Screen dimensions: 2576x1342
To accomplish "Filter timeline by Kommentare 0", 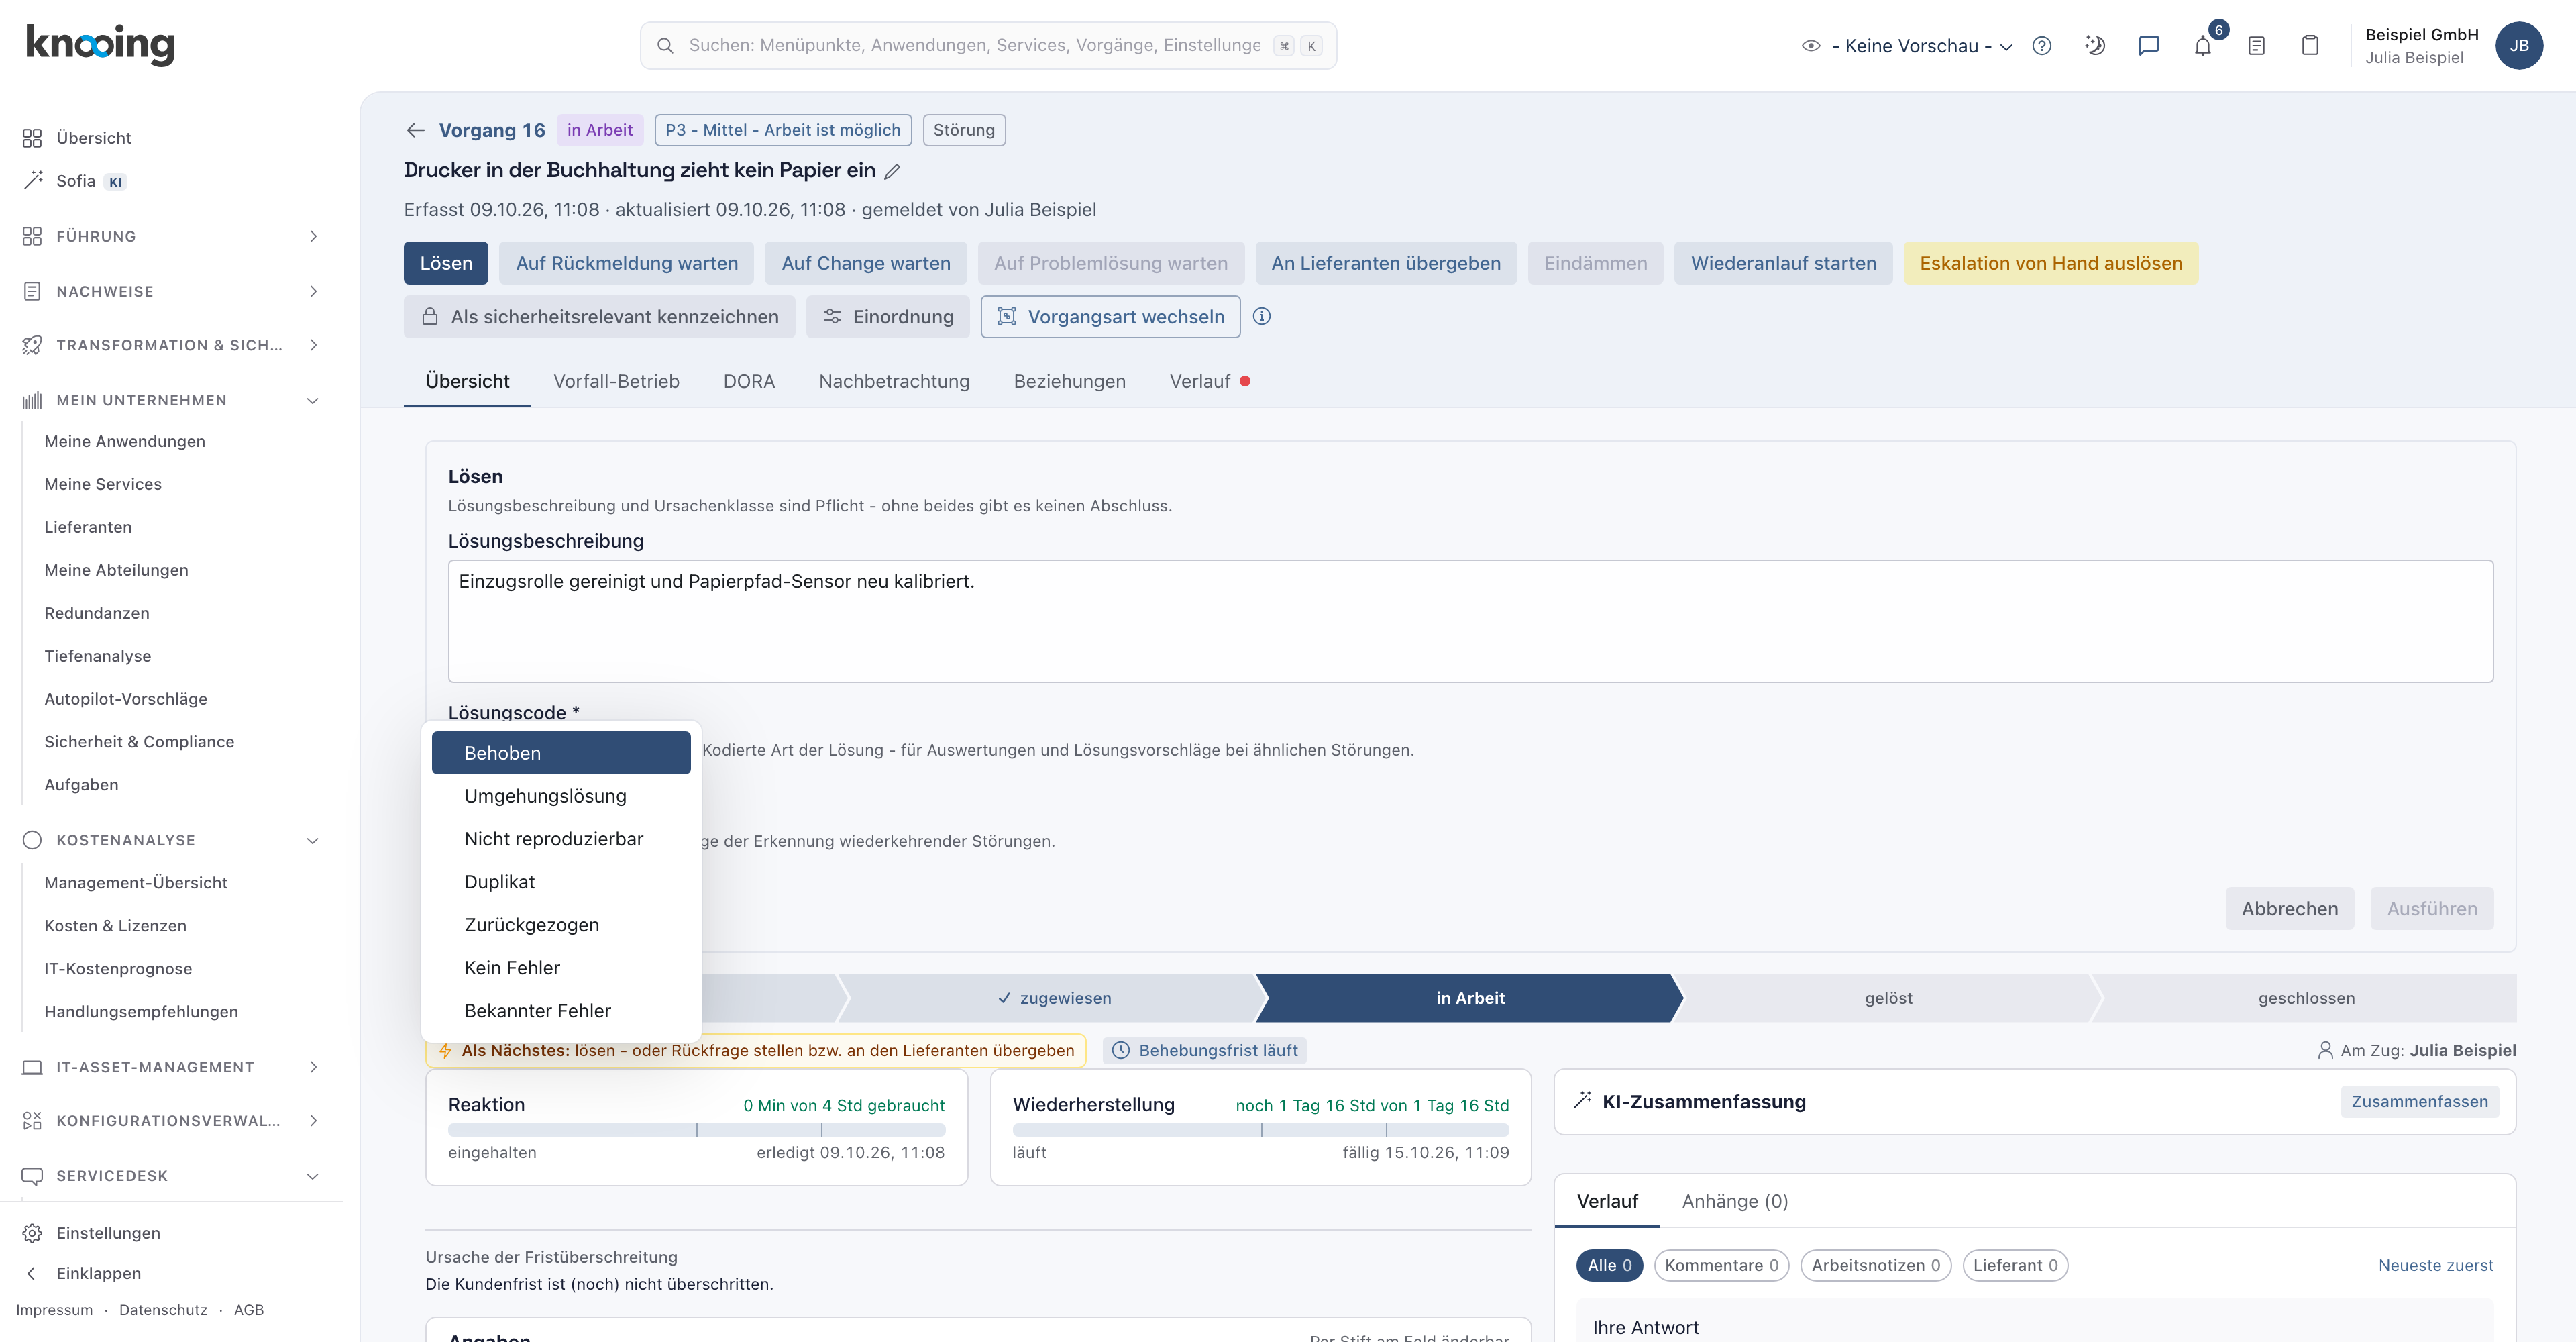I will [1721, 1265].
